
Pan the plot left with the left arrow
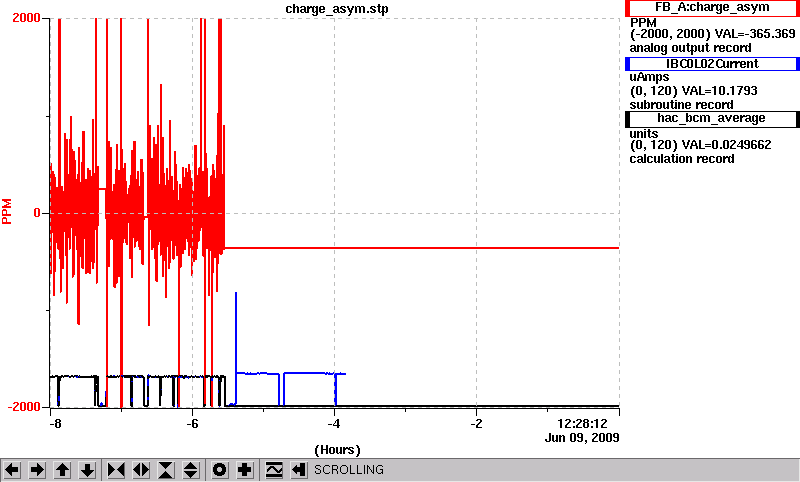(x=12, y=470)
